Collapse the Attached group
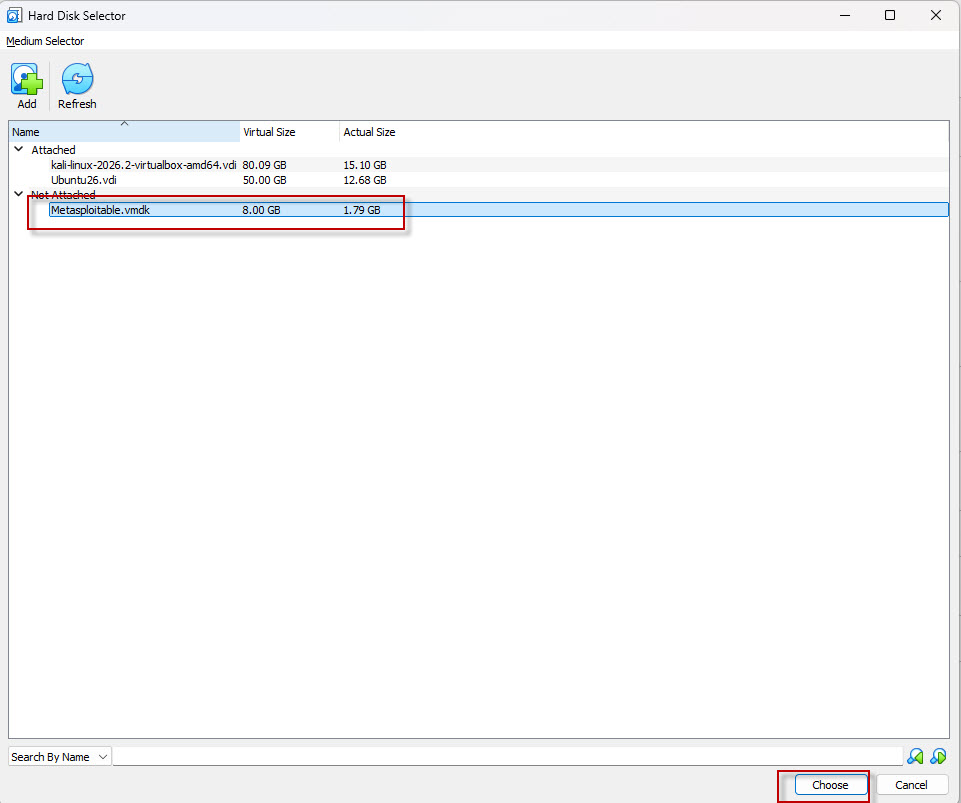The width and height of the screenshot is (961, 803). (x=18, y=149)
